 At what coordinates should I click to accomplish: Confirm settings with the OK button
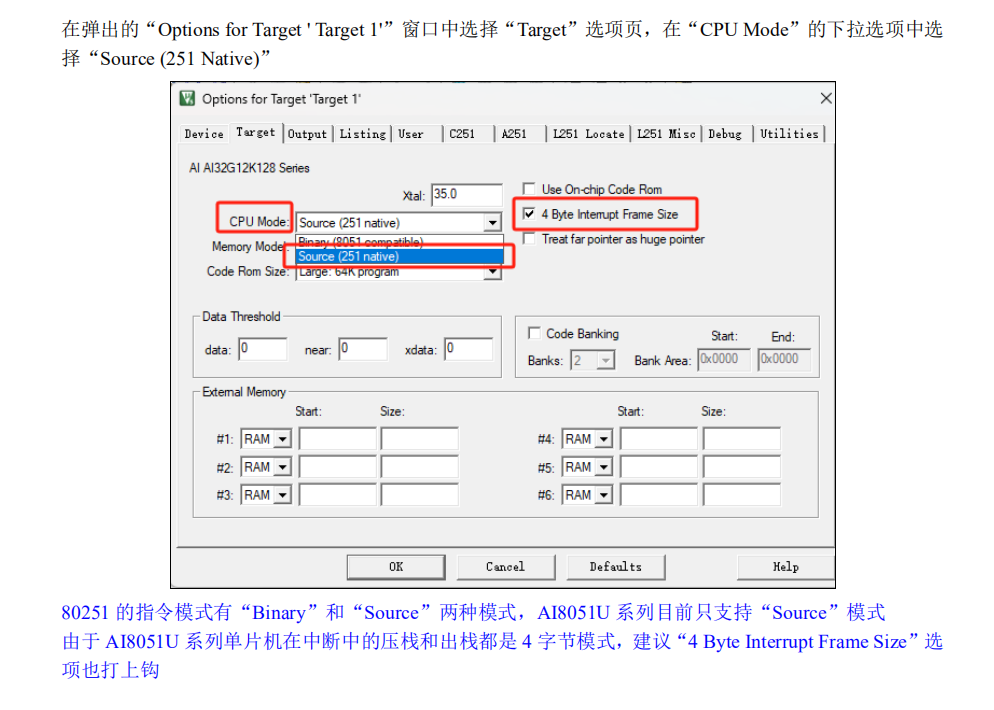click(396, 567)
